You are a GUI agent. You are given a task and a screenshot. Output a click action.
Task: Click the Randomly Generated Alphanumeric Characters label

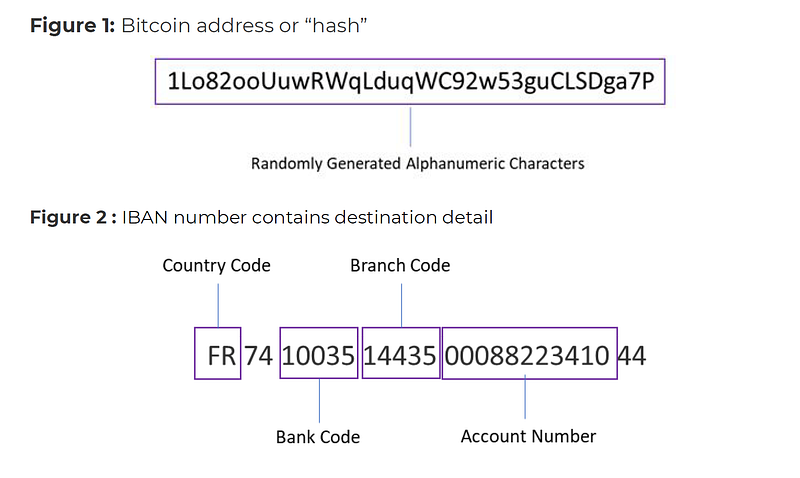417,164
